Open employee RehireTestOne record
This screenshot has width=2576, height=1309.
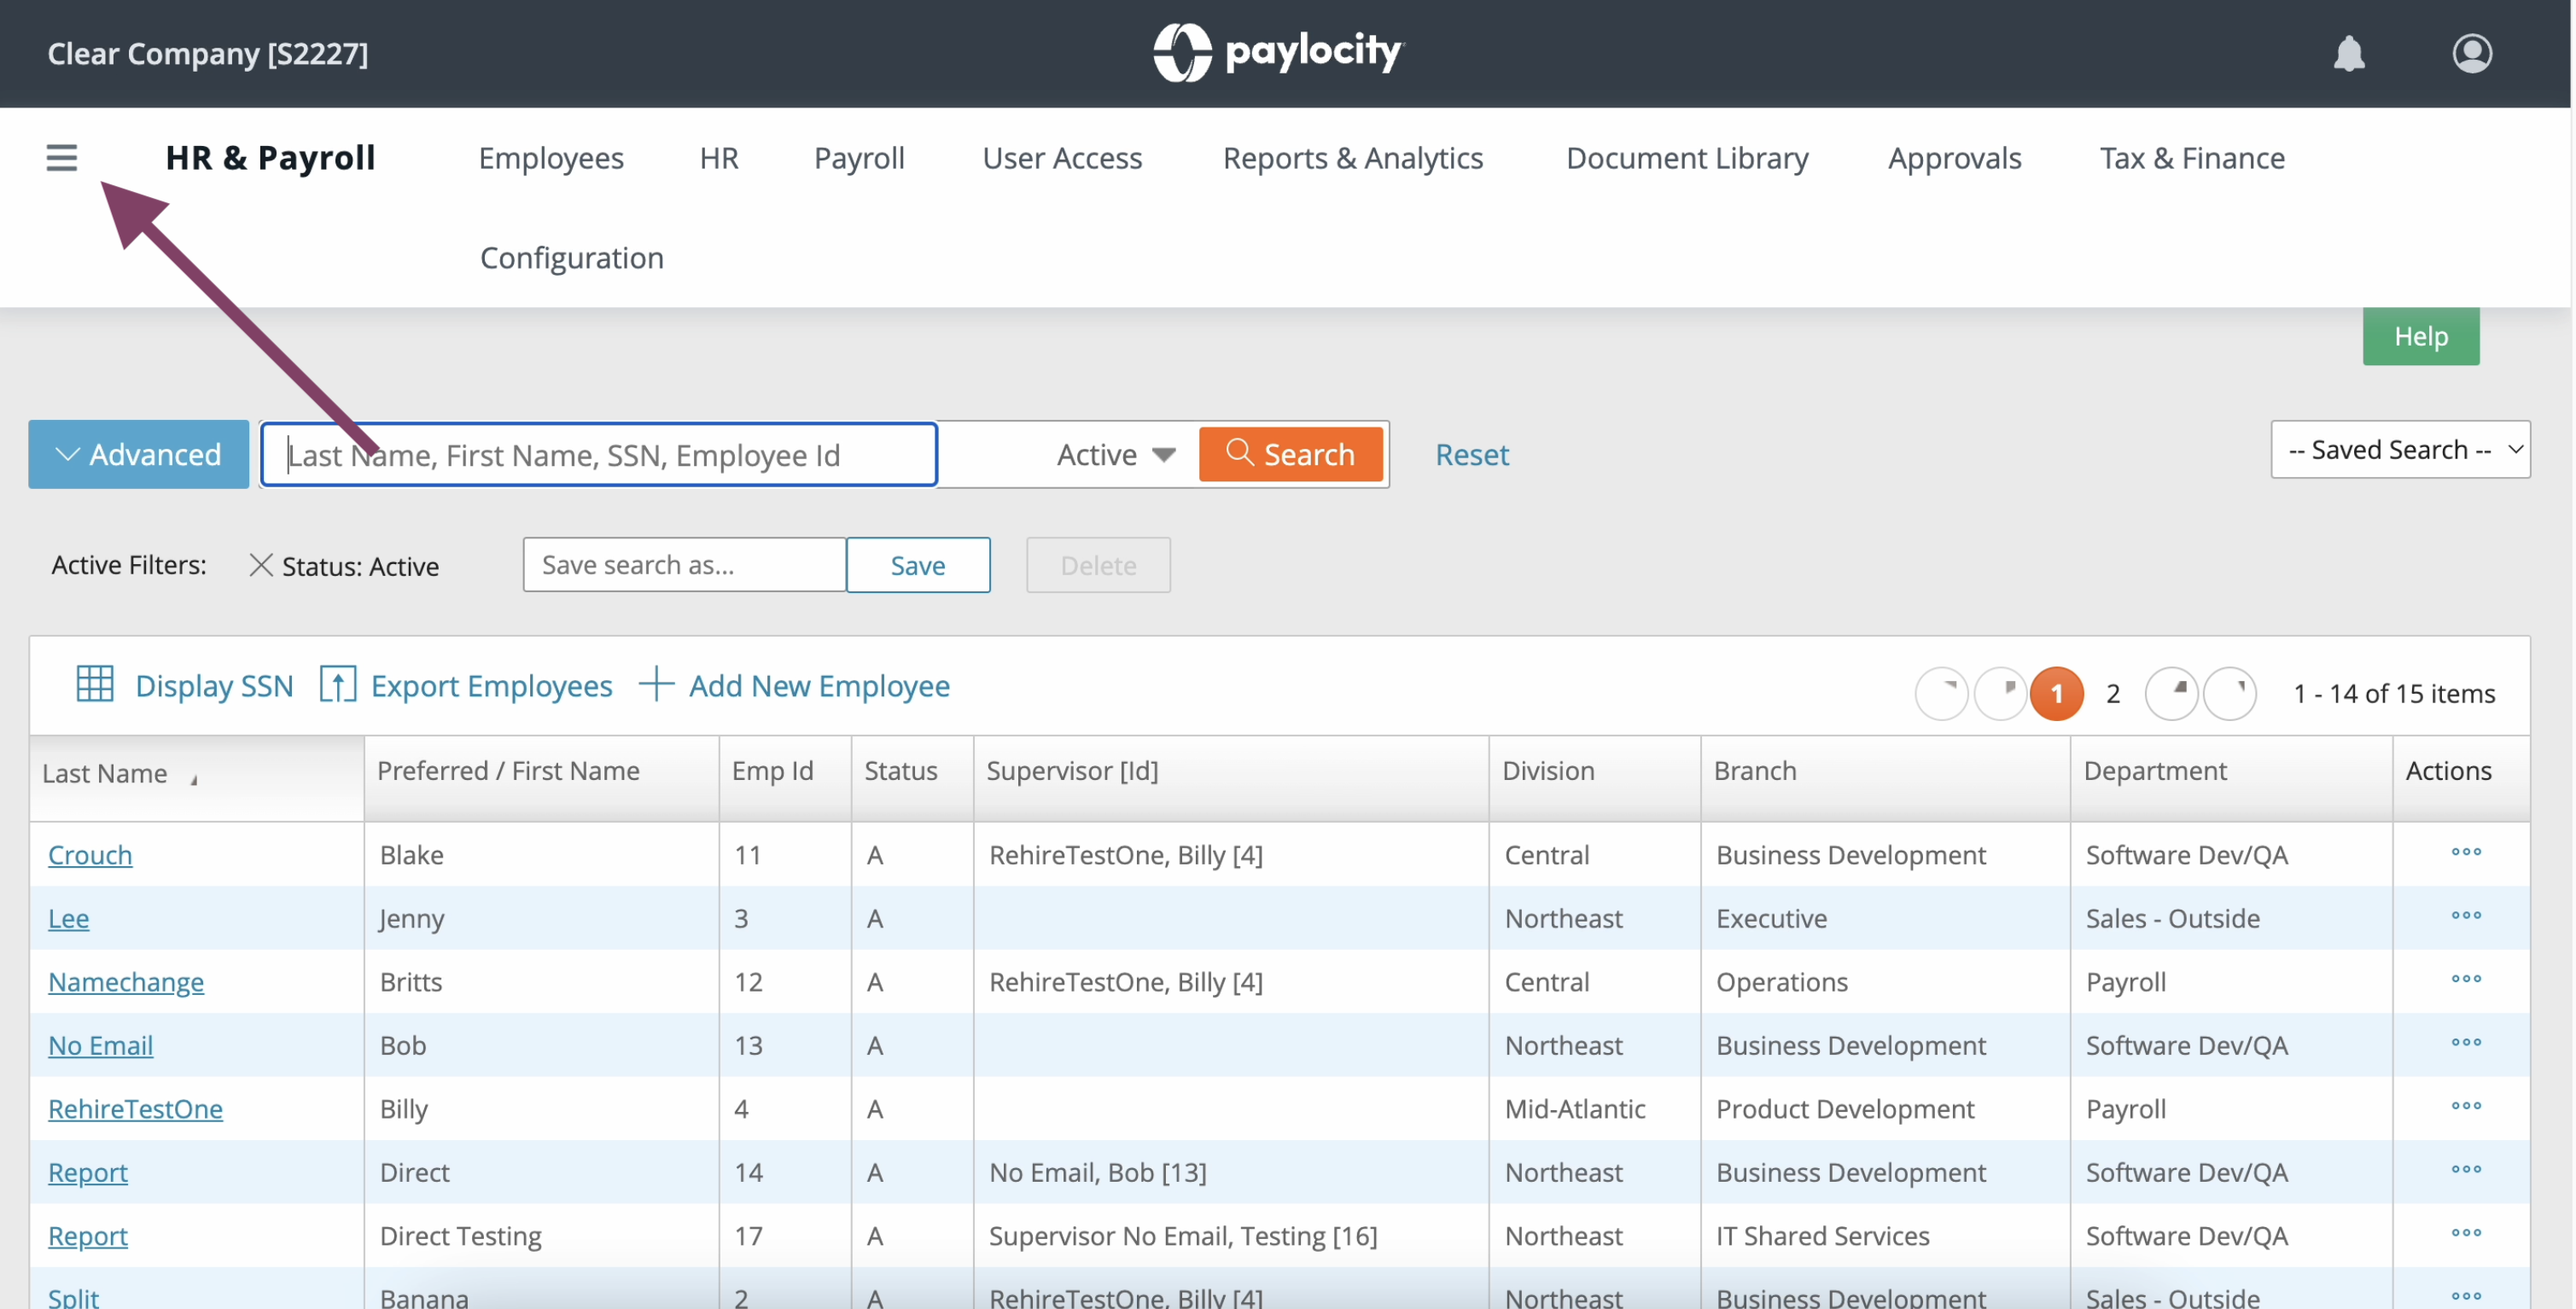135,1109
